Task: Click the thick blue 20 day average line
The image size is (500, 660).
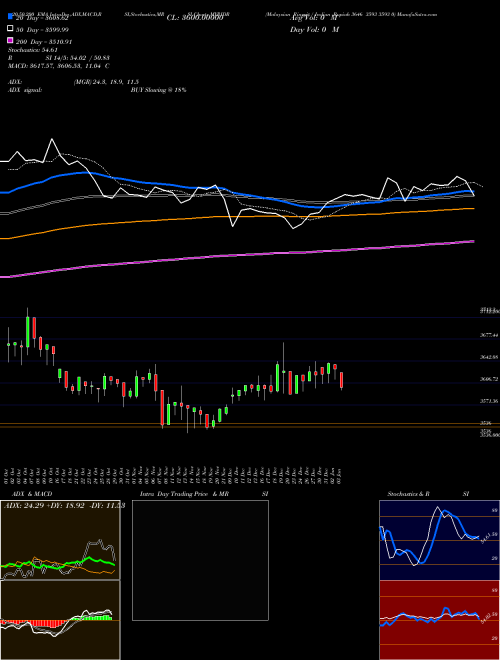Action: (x=237, y=192)
